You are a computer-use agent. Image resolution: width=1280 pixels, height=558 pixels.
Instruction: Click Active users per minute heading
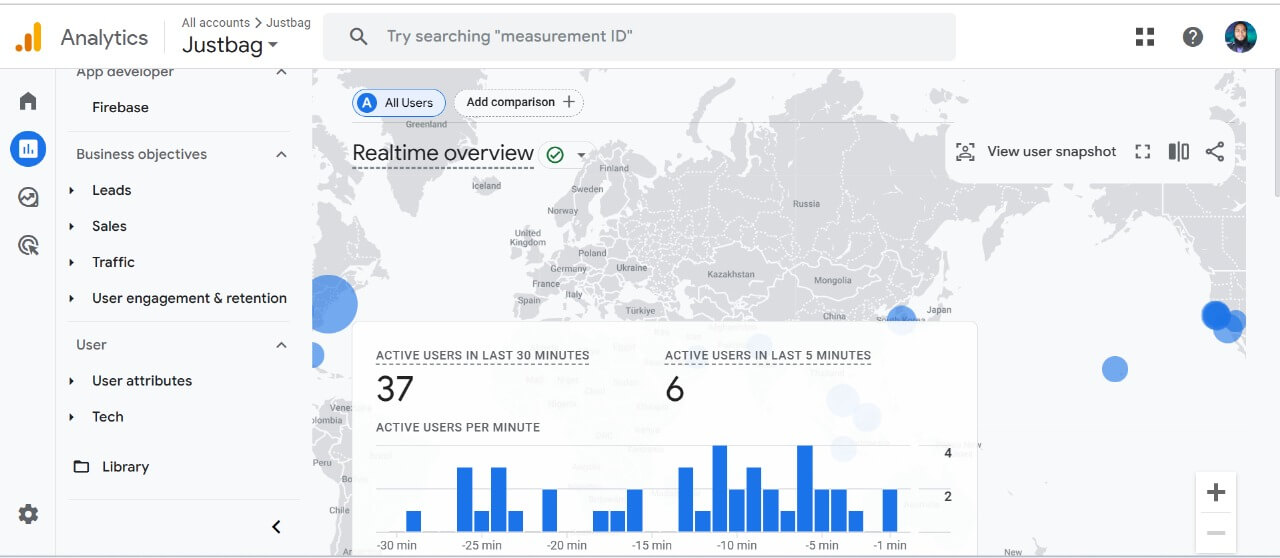(x=458, y=428)
